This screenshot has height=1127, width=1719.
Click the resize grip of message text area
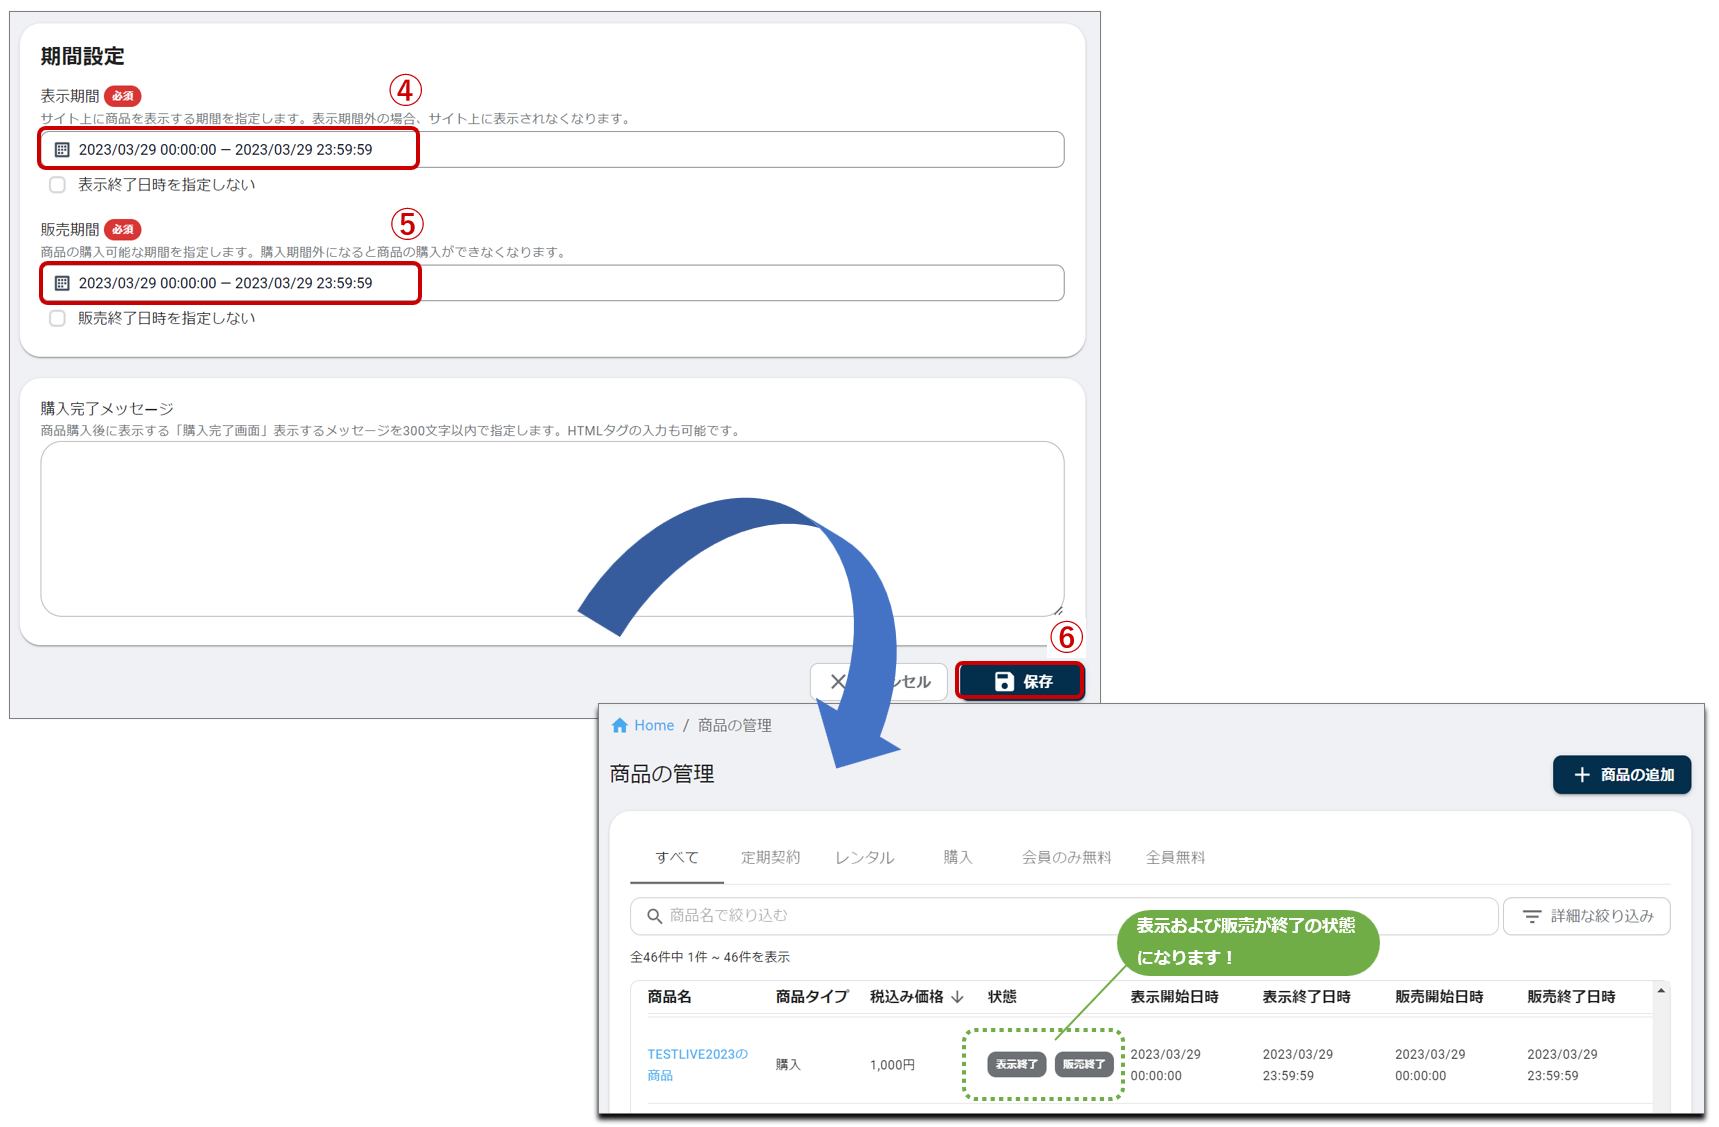click(x=1057, y=610)
